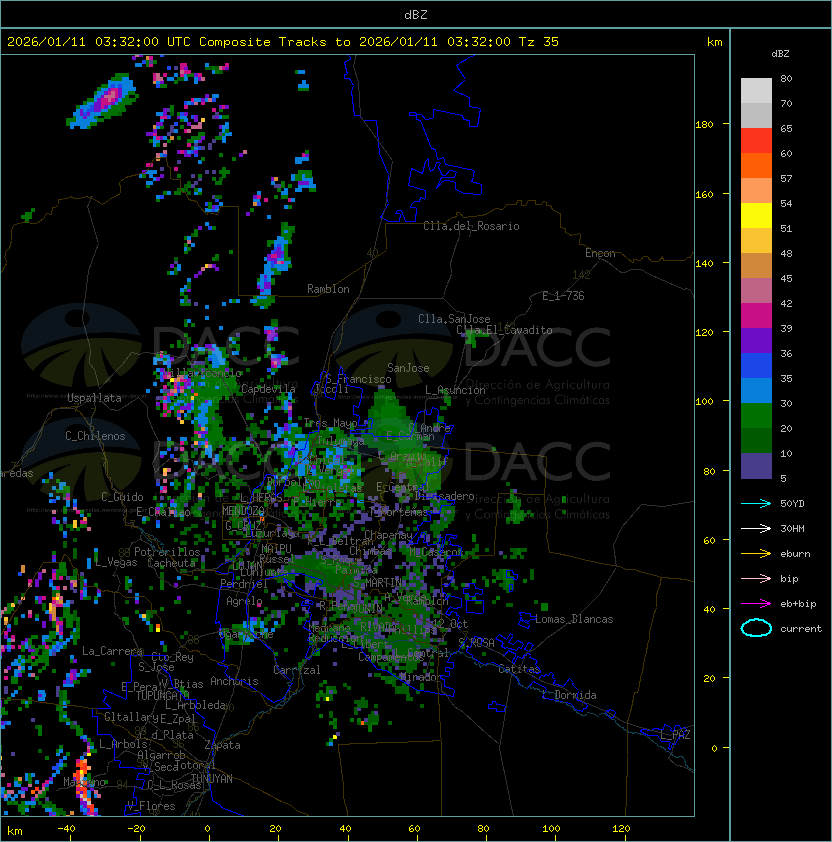Click the 'La_Carrera' location label
832x842 pixels.
tap(112, 651)
